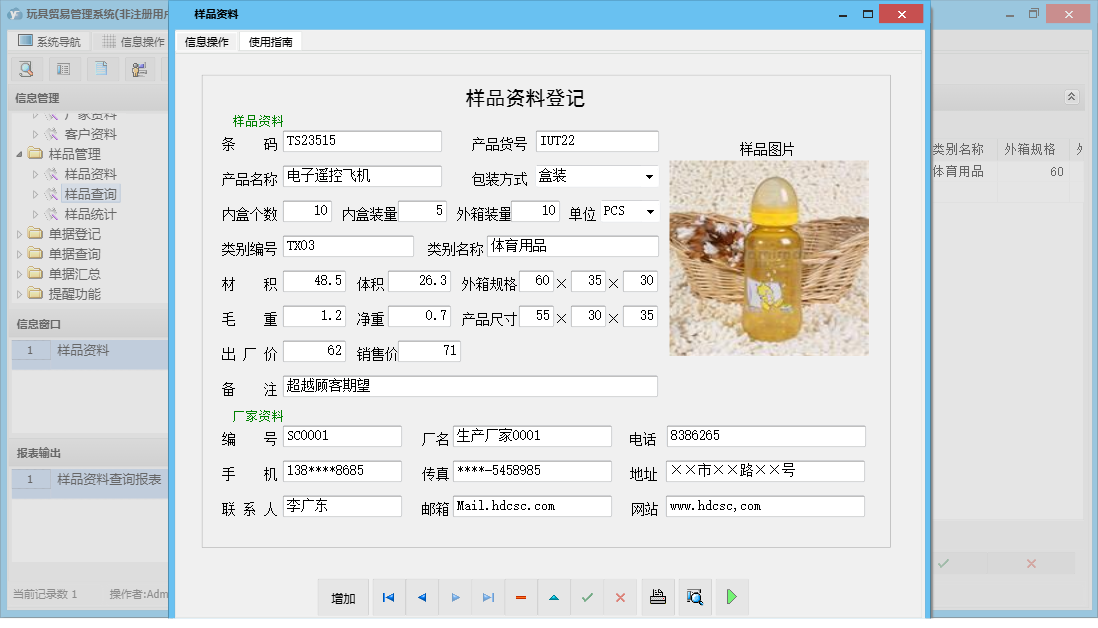Click the report list icon in top toolbar
This screenshot has height=628, width=1098.
click(63, 69)
